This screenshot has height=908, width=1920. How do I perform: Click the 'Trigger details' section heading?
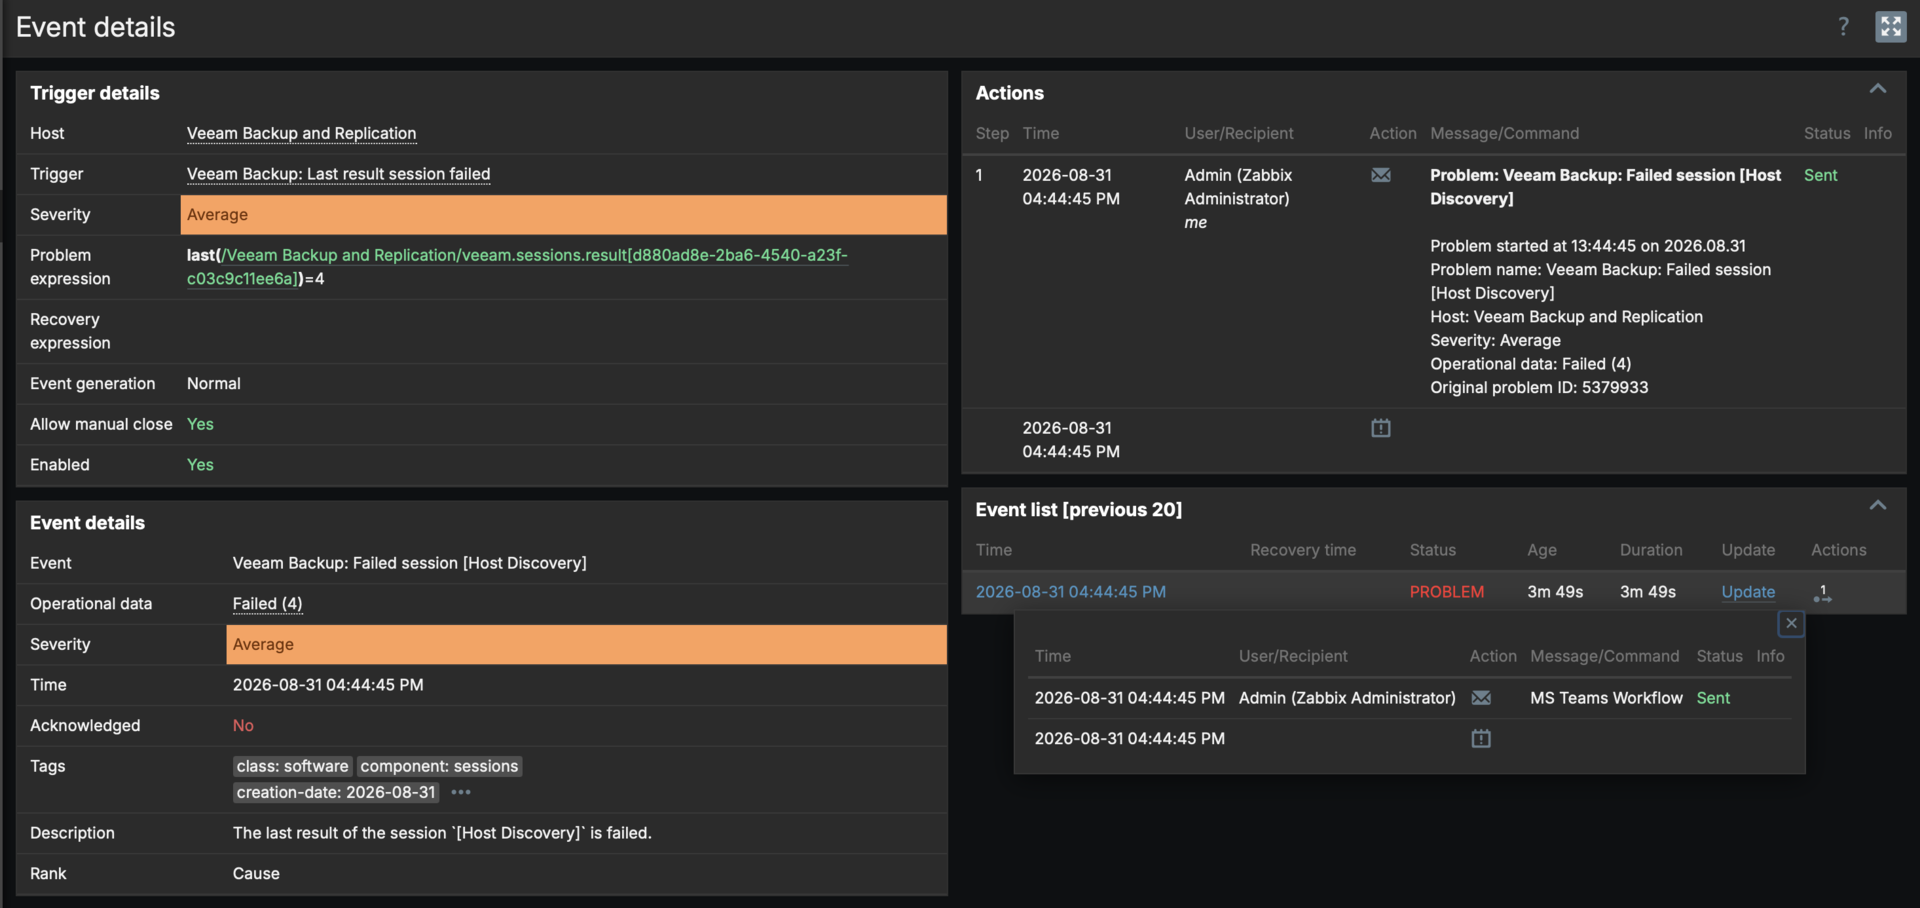click(95, 93)
